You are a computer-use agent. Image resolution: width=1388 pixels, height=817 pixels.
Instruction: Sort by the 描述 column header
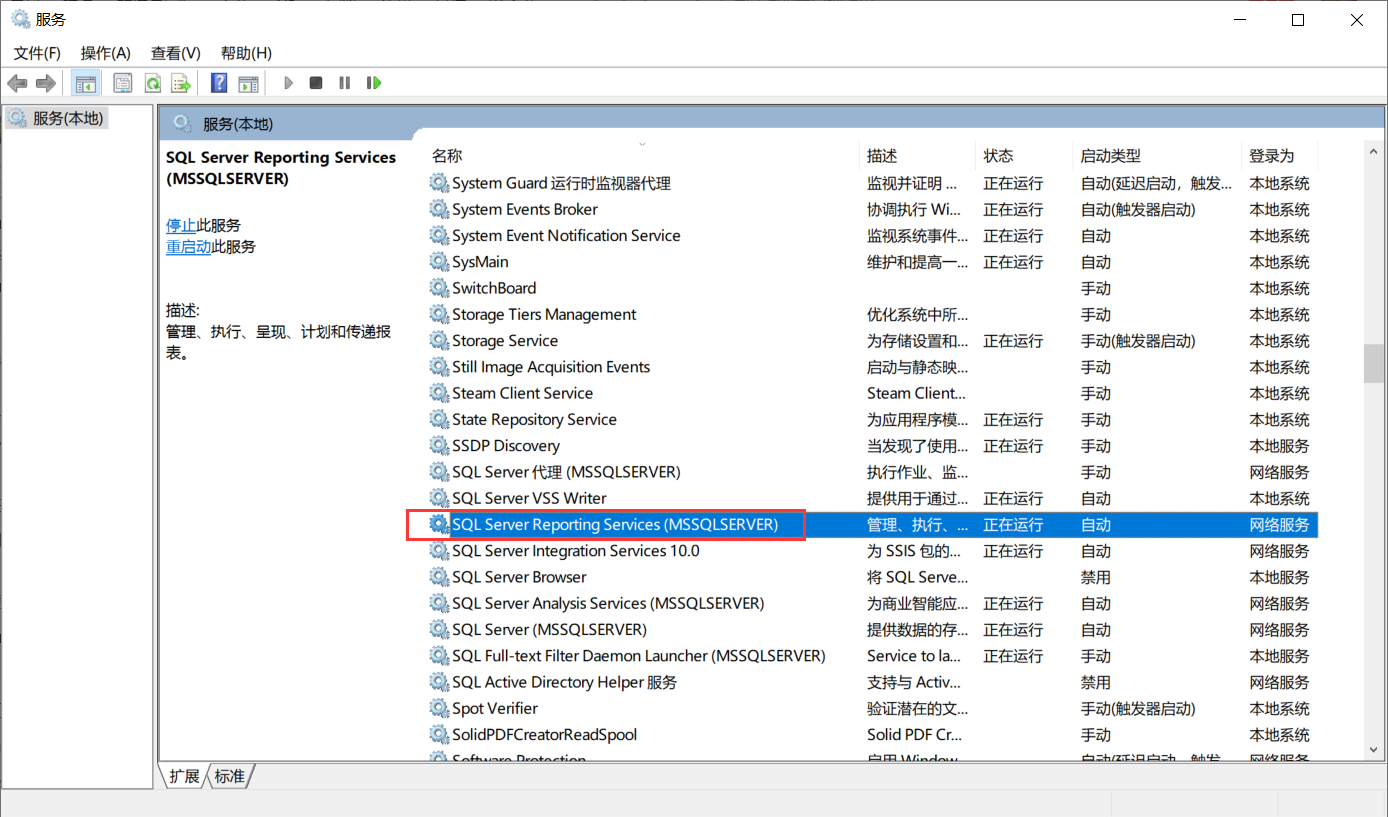[x=882, y=156]
